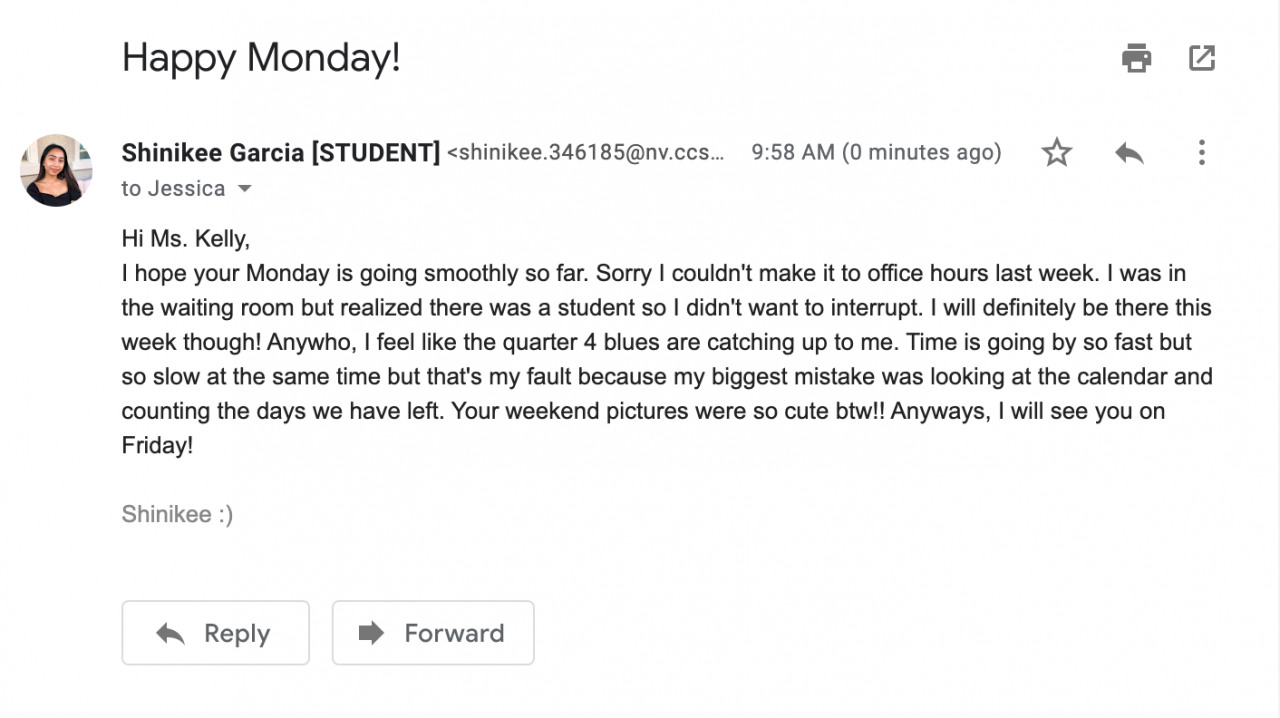
Task: Click the right arrow inside the Forward button
Action: coord(371,633)
